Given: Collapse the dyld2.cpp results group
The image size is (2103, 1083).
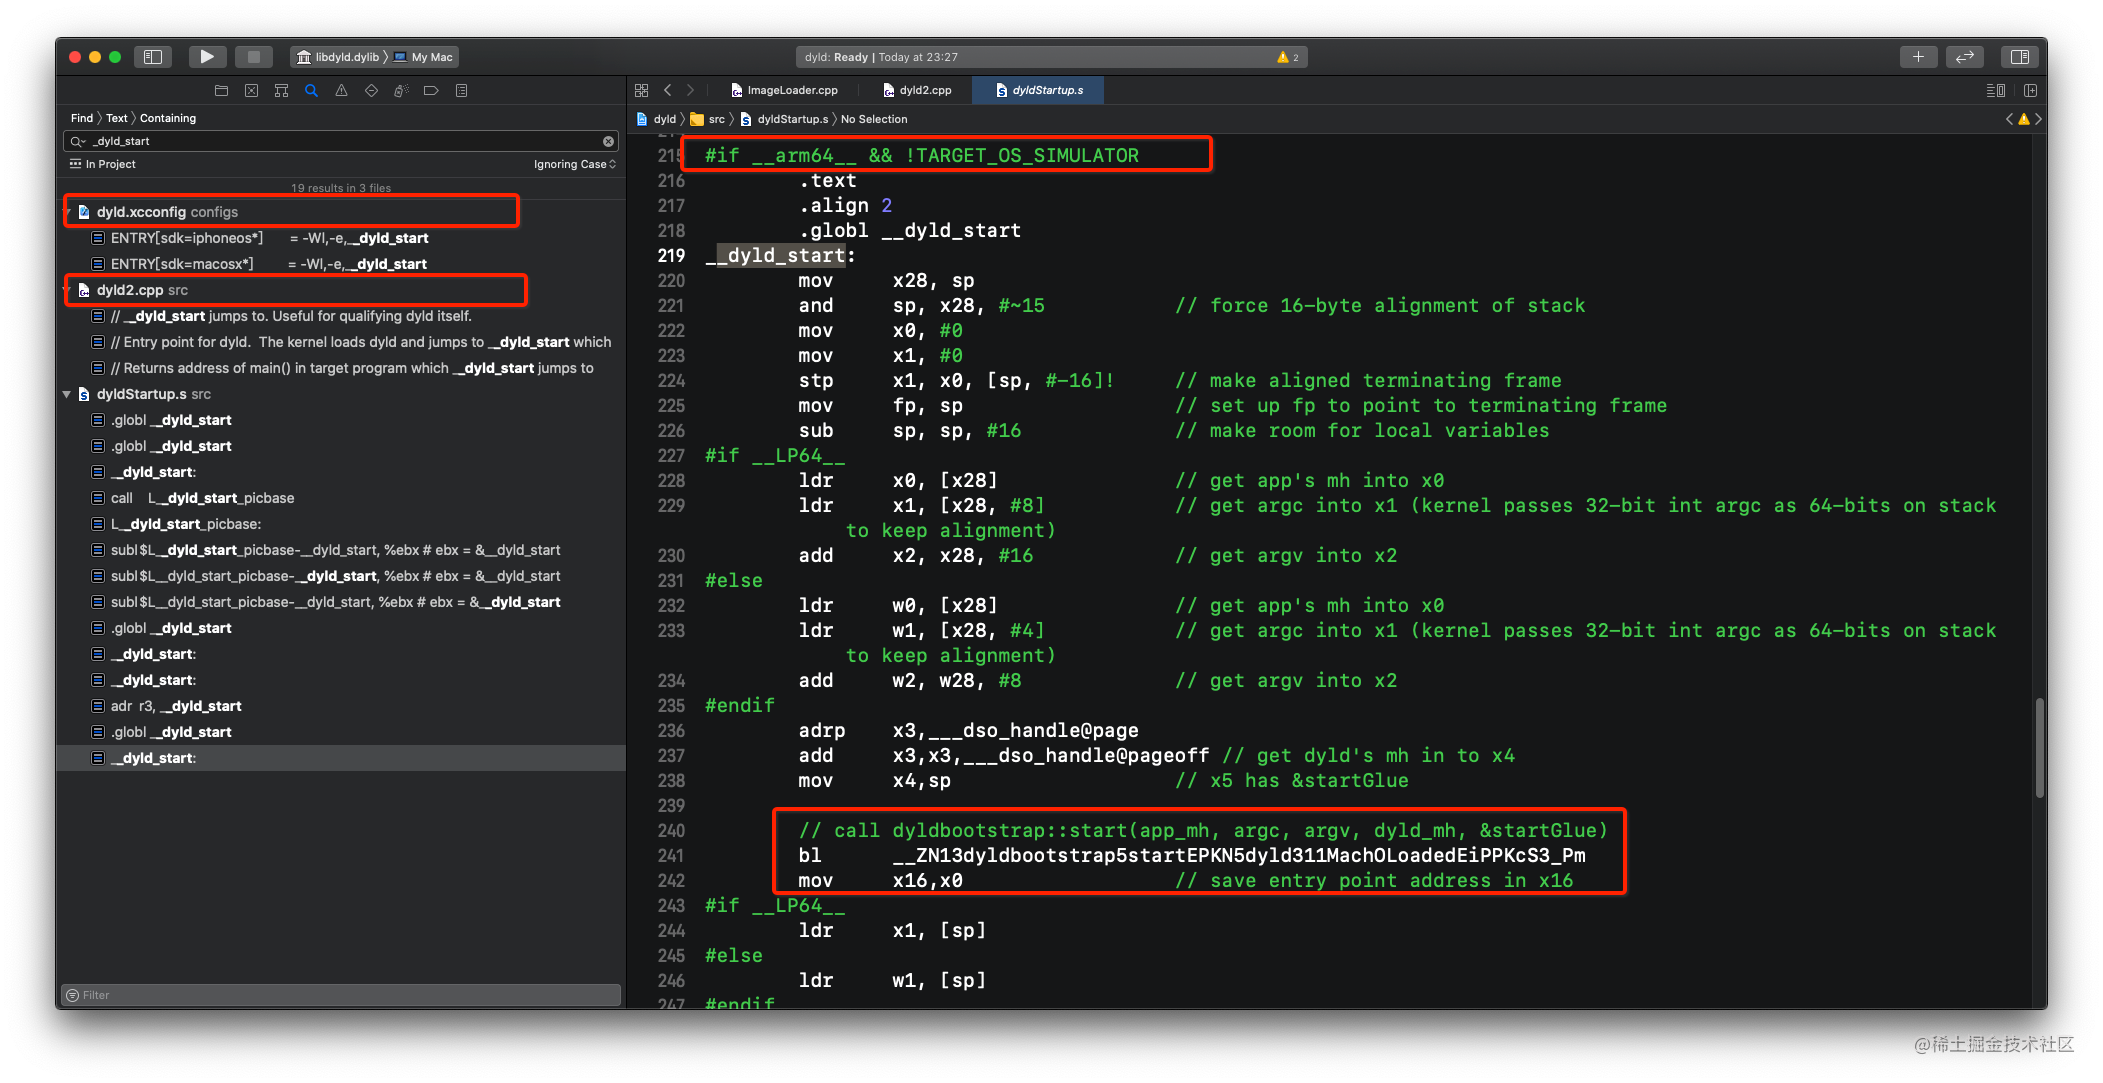Looking at the screenshot, I should [x=69, y=290].
